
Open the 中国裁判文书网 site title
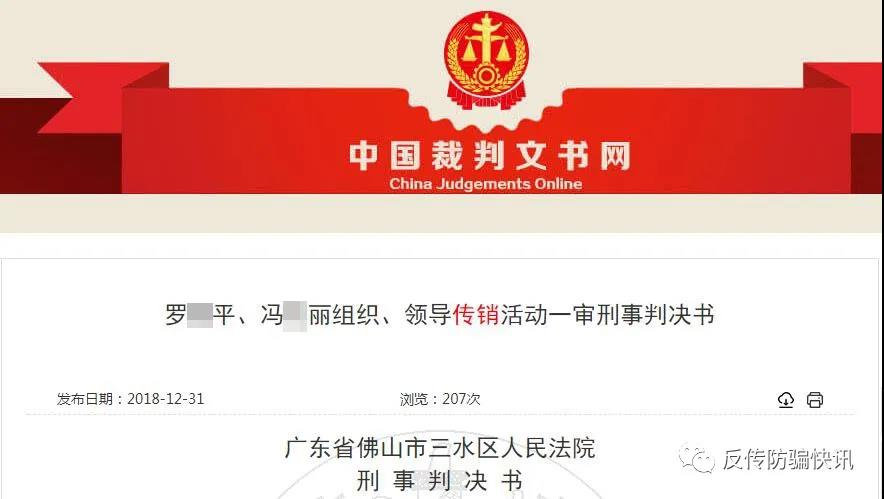489,156
